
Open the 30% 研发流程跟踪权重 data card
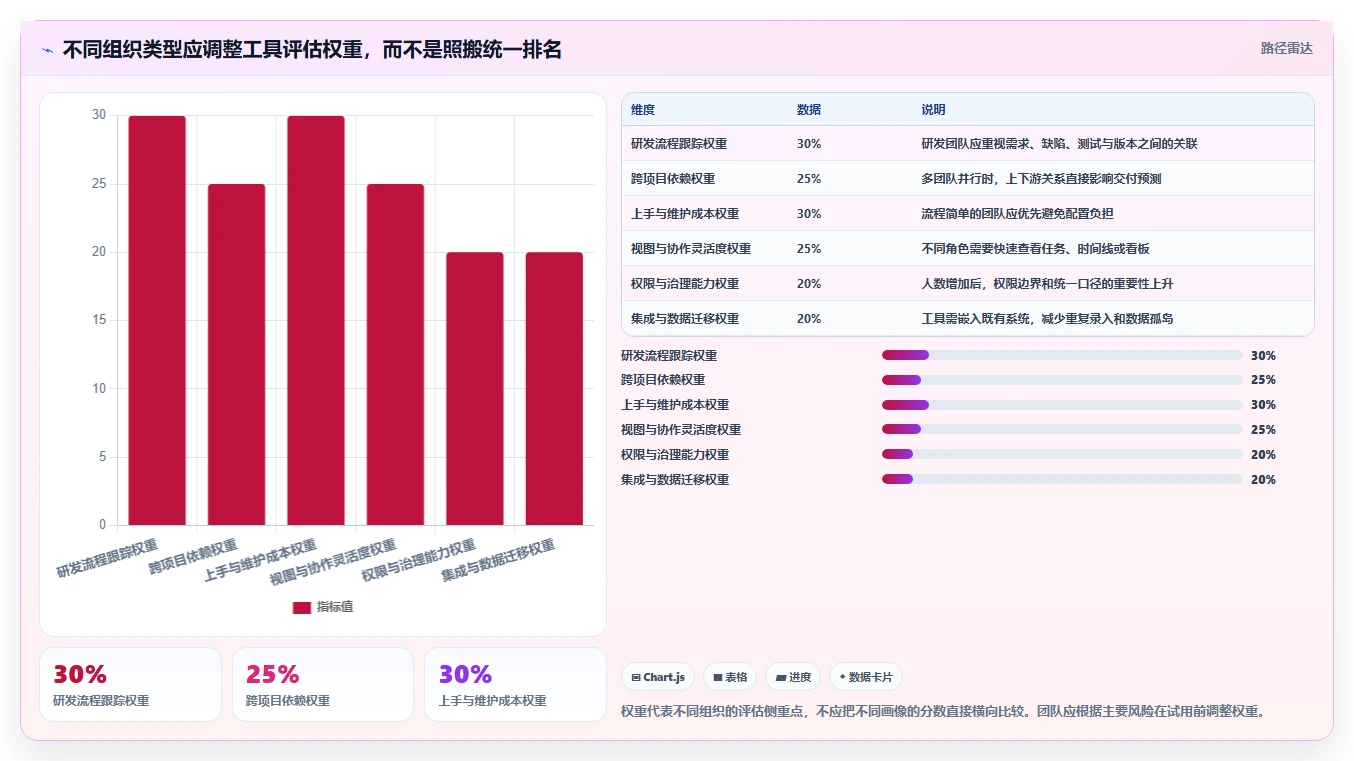click(x=130, y=684)
